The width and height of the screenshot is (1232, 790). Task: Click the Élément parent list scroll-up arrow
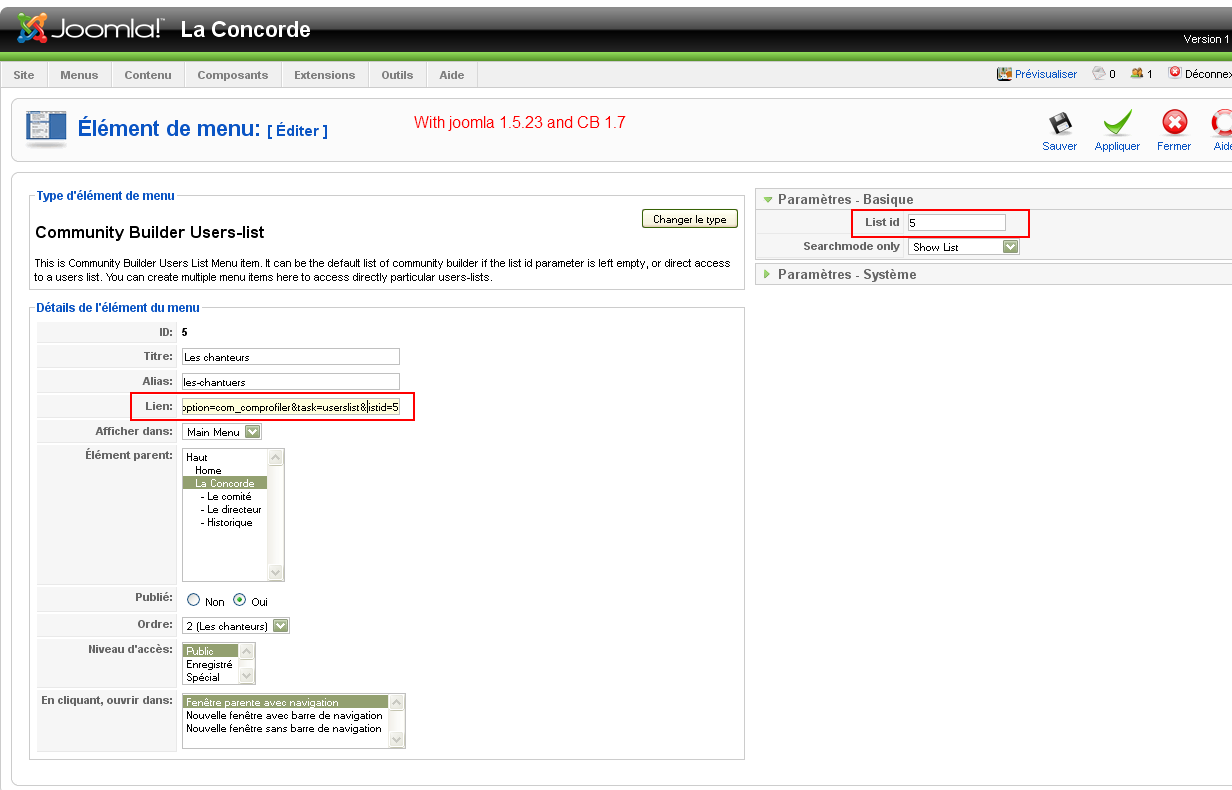pos(276,457)
